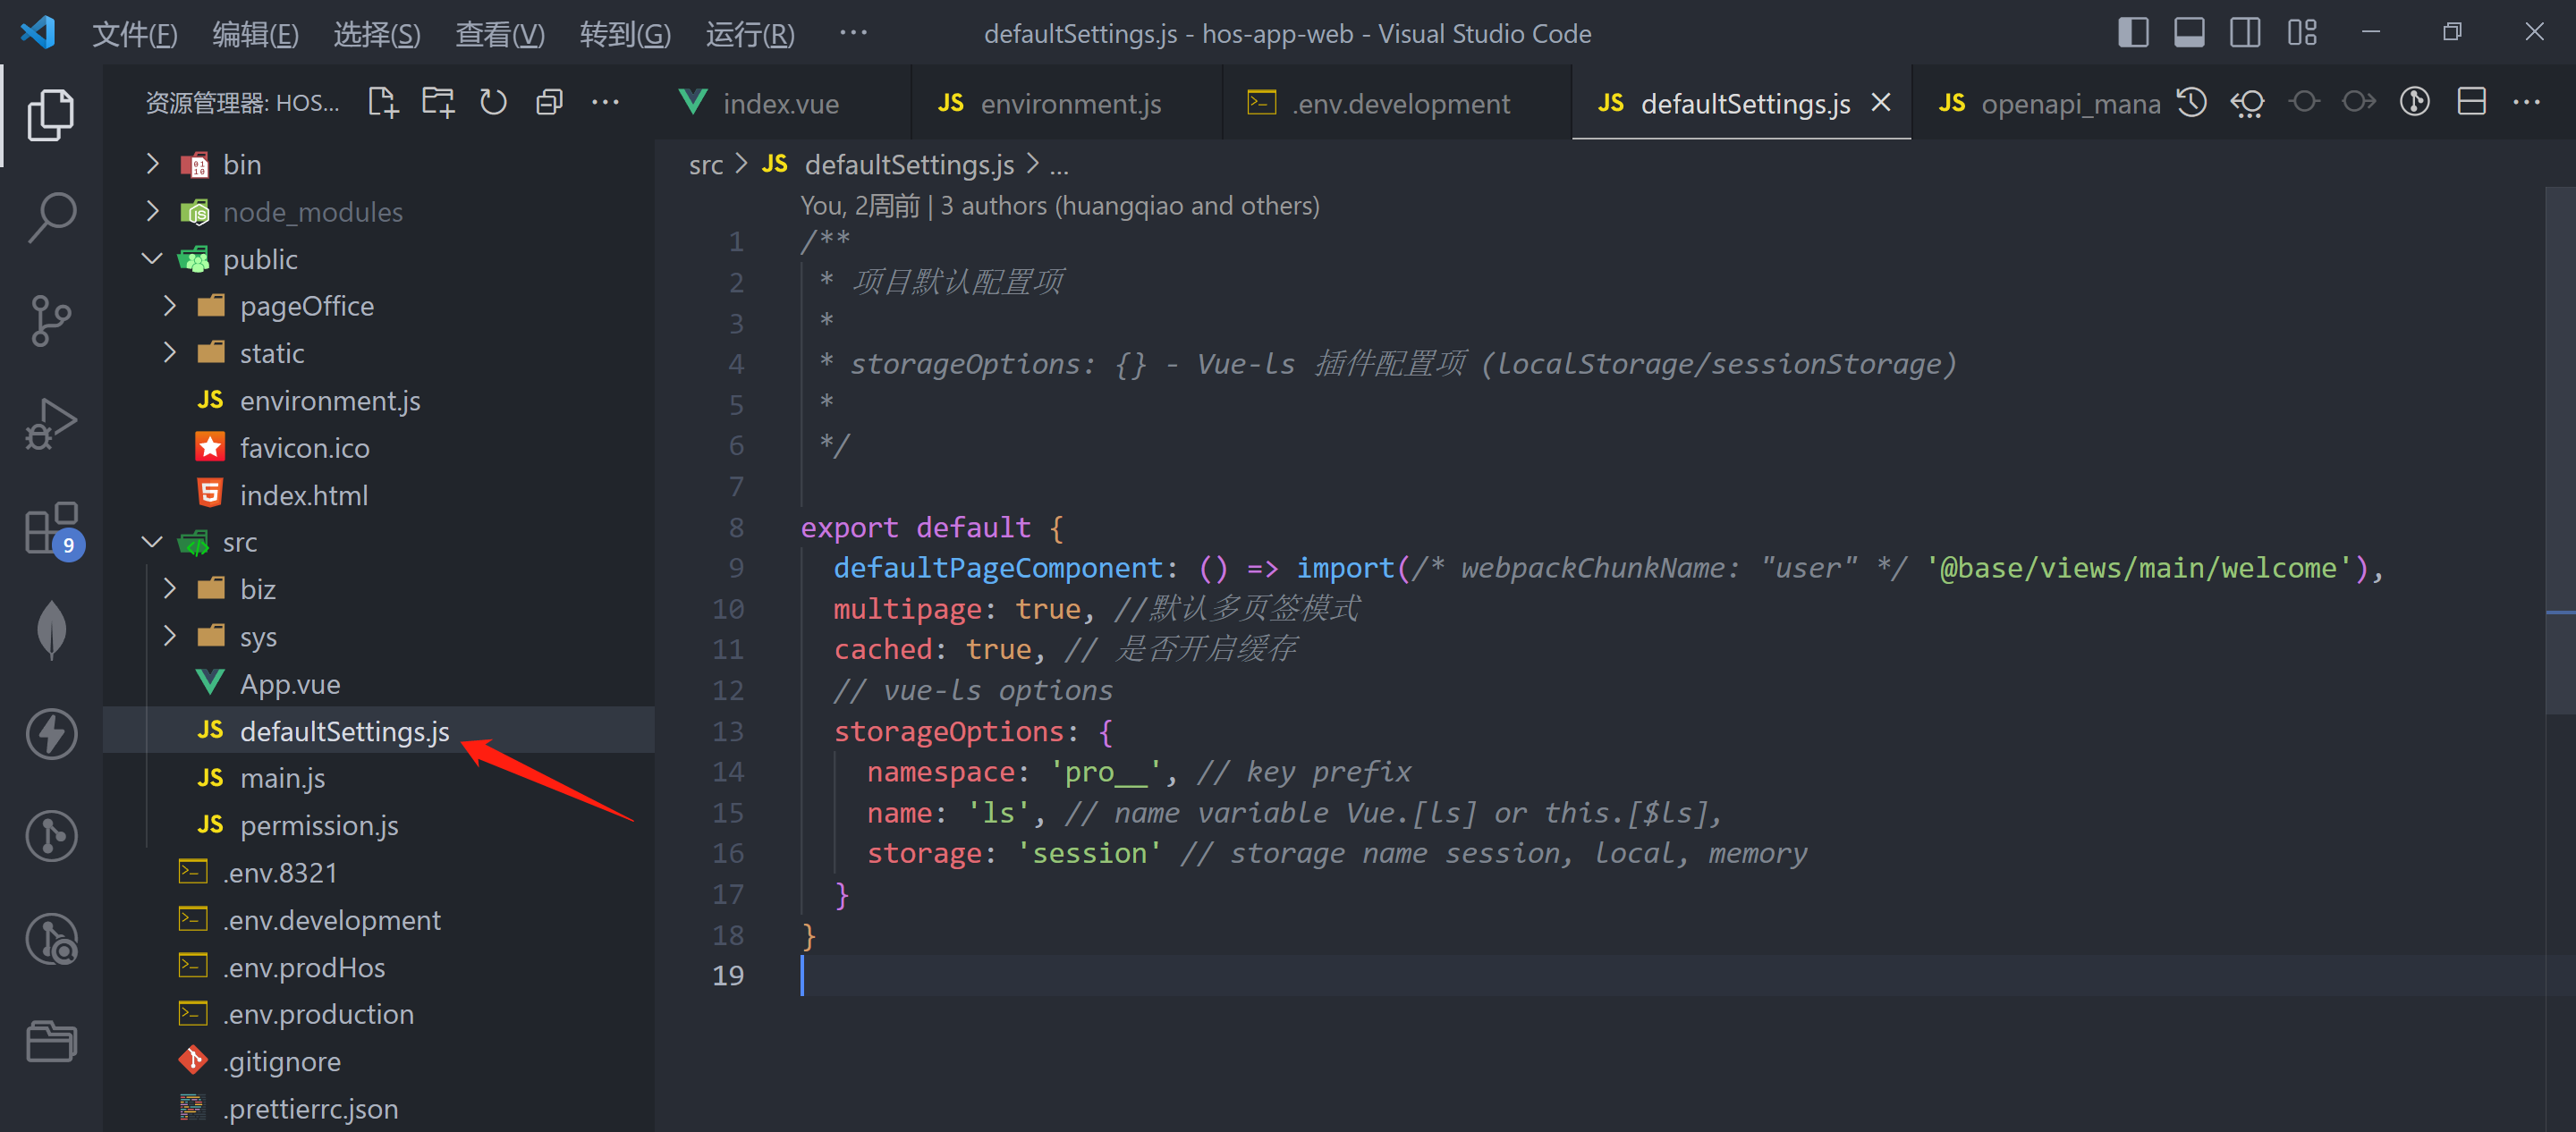Open Run and Debug view
The image size is (2576, 1132).
pos(51,424)
